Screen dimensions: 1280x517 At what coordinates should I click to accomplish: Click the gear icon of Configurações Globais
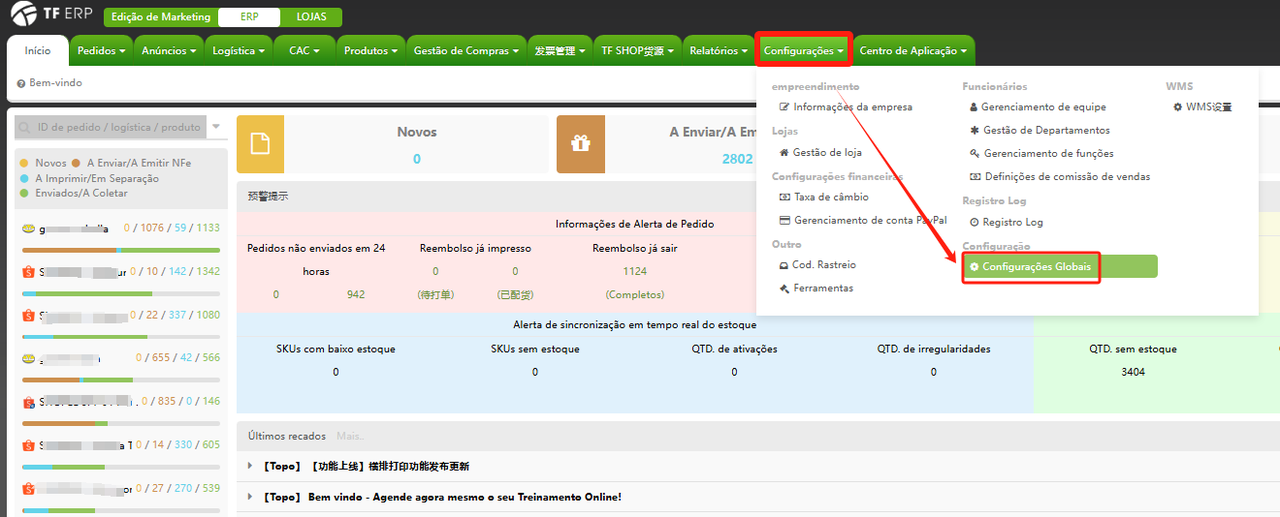(975, 267)
